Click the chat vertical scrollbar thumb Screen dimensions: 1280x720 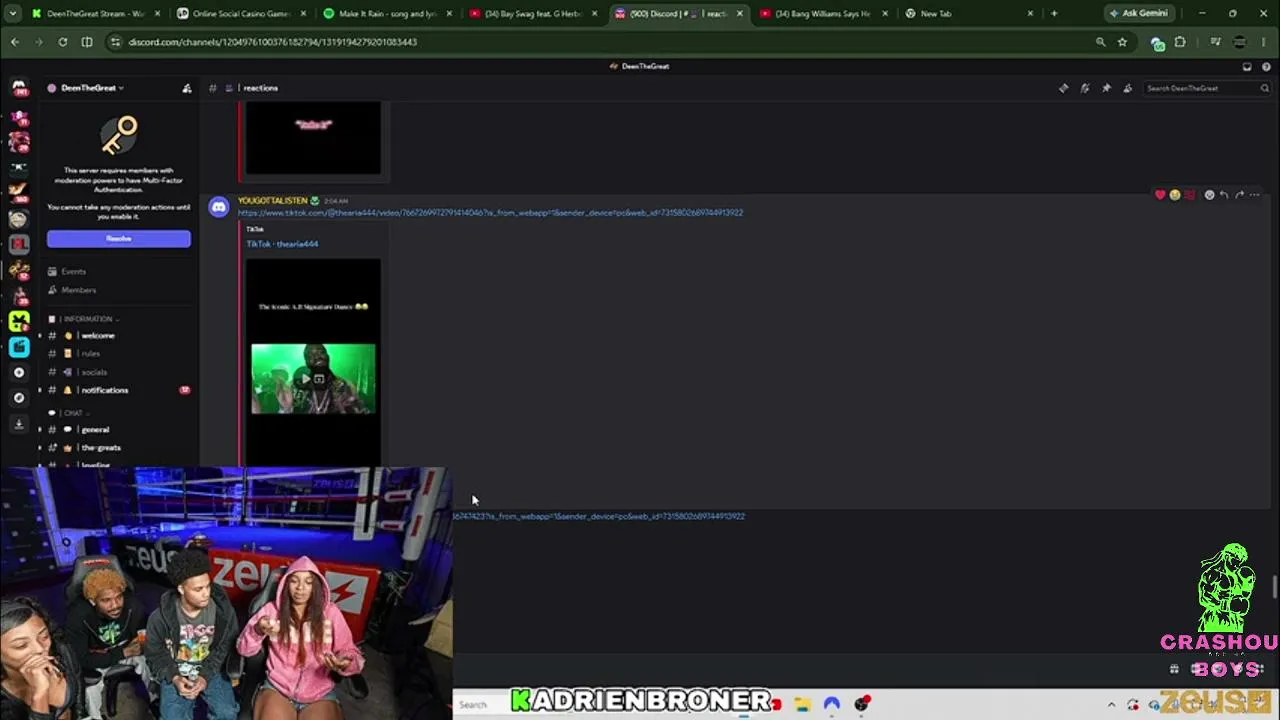[1274, 587]
